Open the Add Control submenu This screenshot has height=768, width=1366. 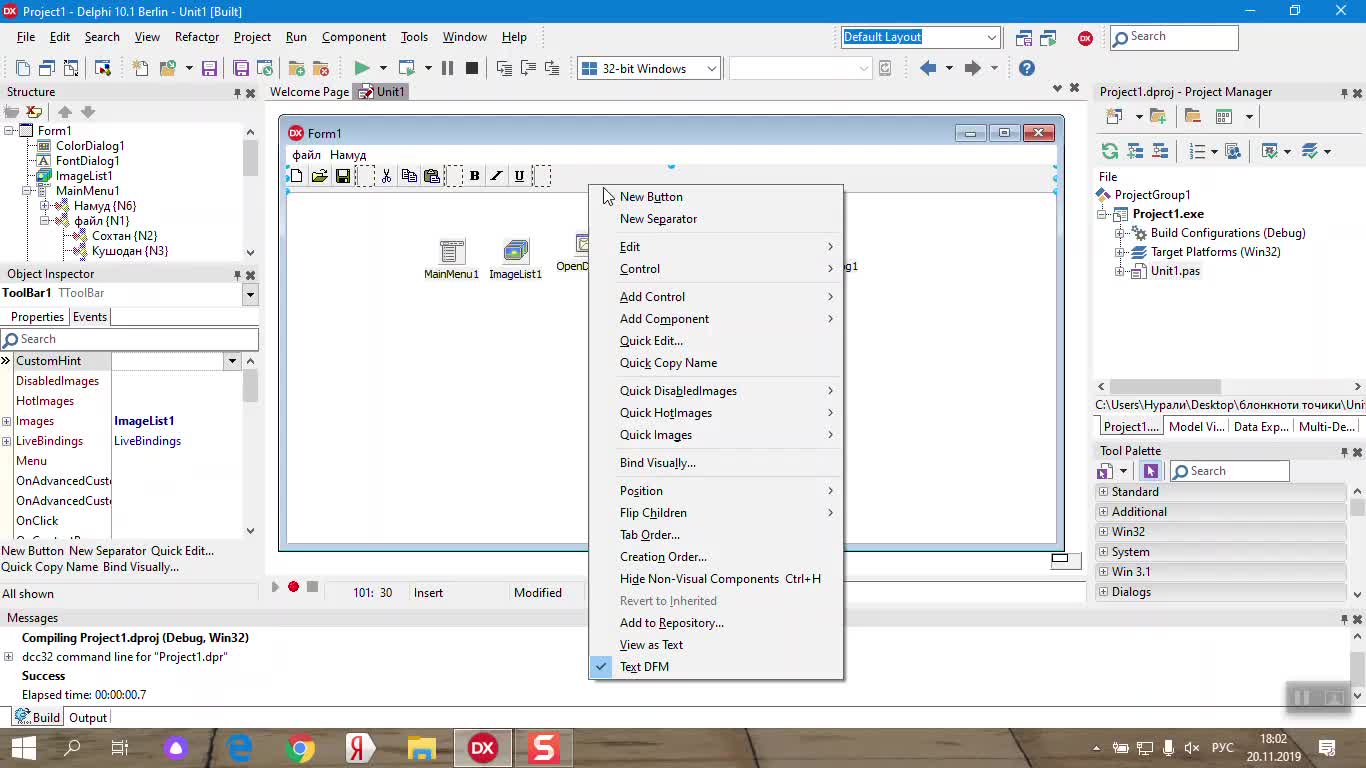(x=715, y=297)
